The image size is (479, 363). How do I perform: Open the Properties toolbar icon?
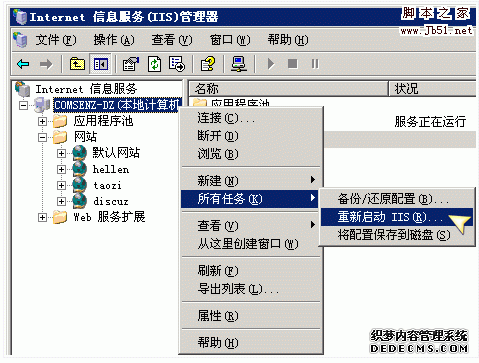click(x=131, y=63)
